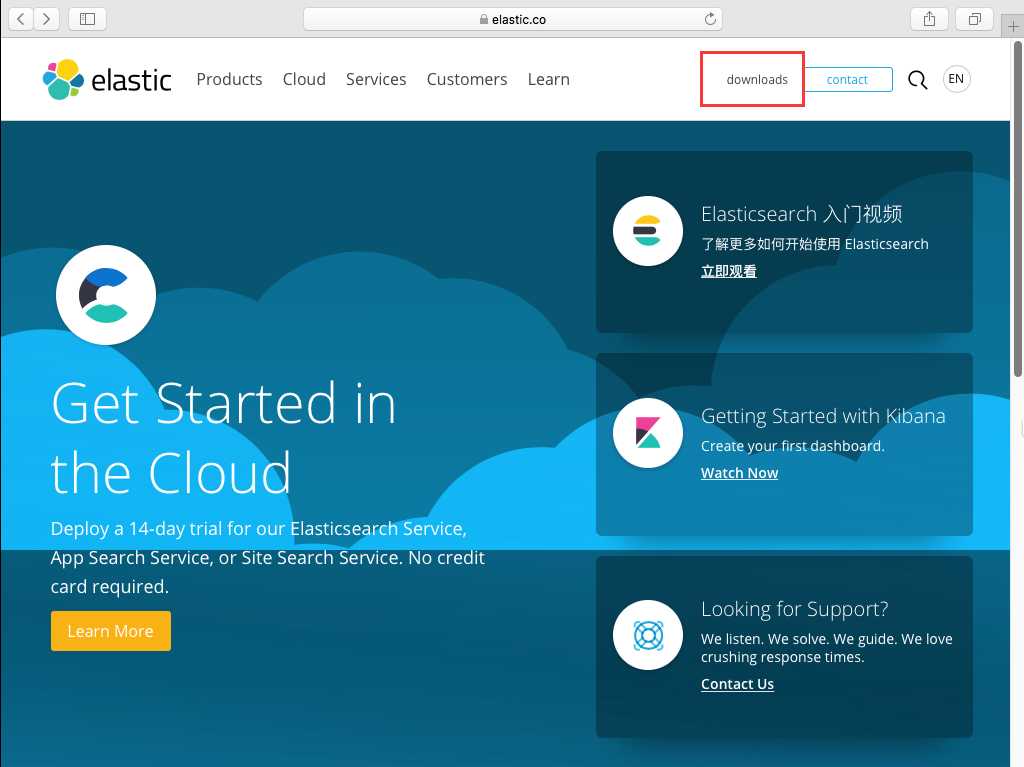Go back with Safari's back arrow
The image size is (1024, 767).
point(21,19)
